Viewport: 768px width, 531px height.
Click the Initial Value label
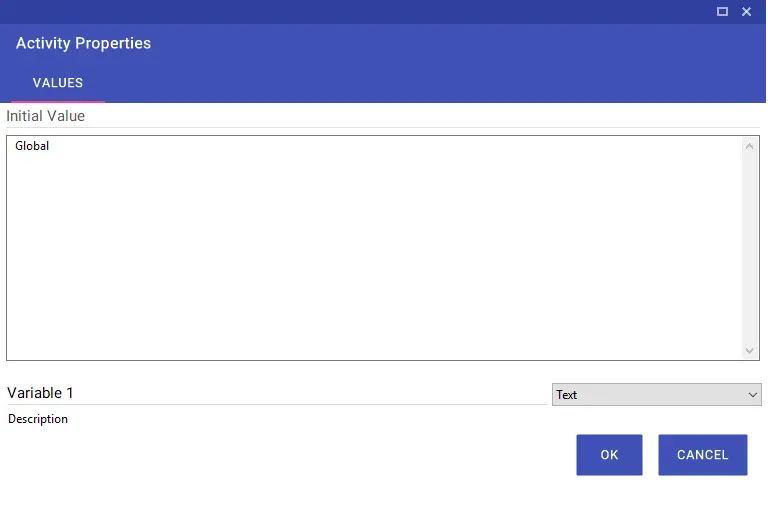coord(46,116)
